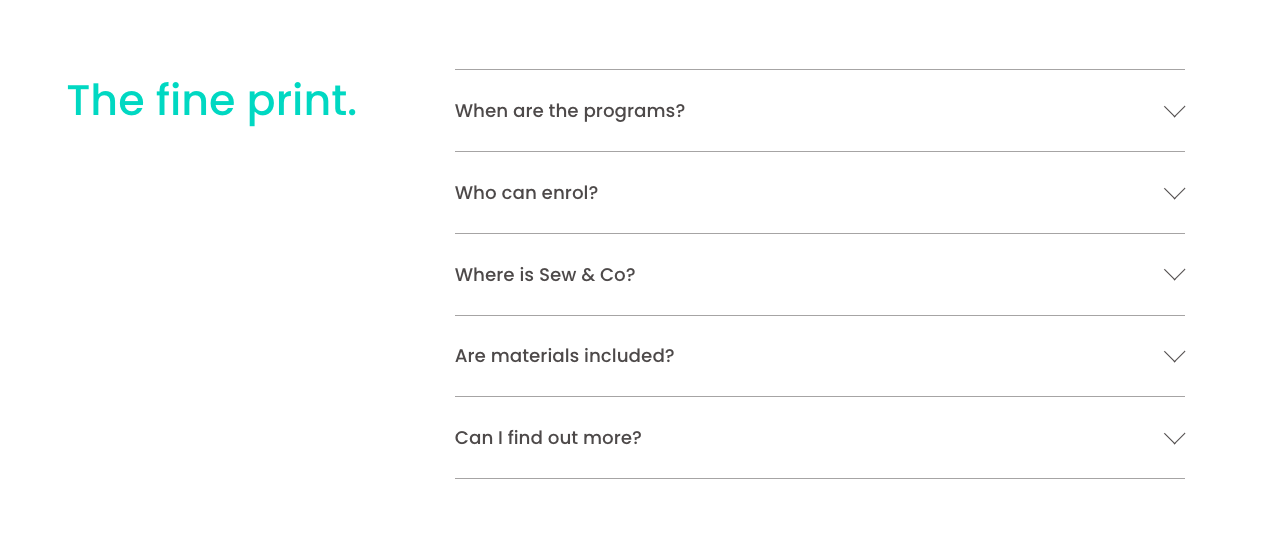This screenshot has width=1263, height=546.
Task: Open the "Who can enrol?" accordion item
Action: click(820, 193)
